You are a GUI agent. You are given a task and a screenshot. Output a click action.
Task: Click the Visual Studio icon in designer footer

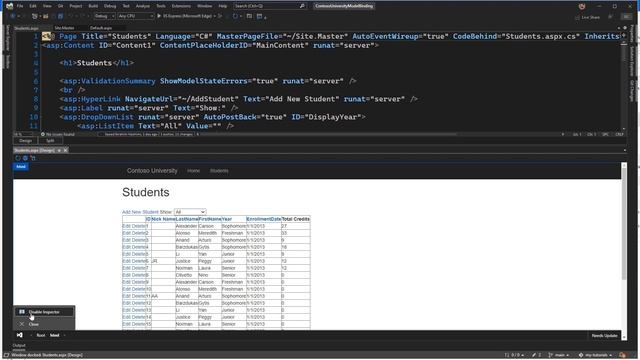[x=20, y=335]
